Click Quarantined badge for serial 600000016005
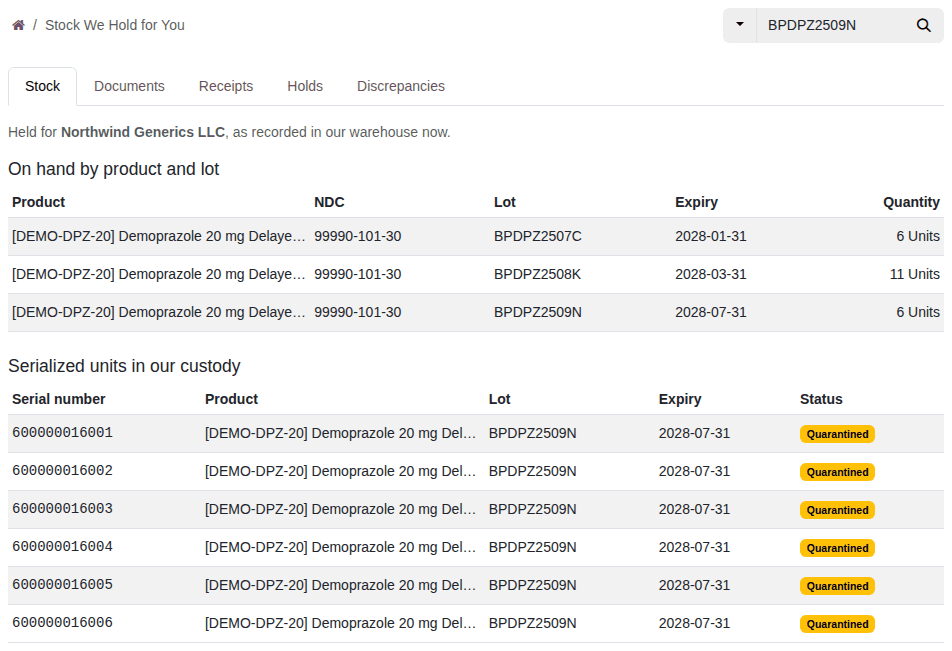 pyautogui.click(x=837, y=586)
